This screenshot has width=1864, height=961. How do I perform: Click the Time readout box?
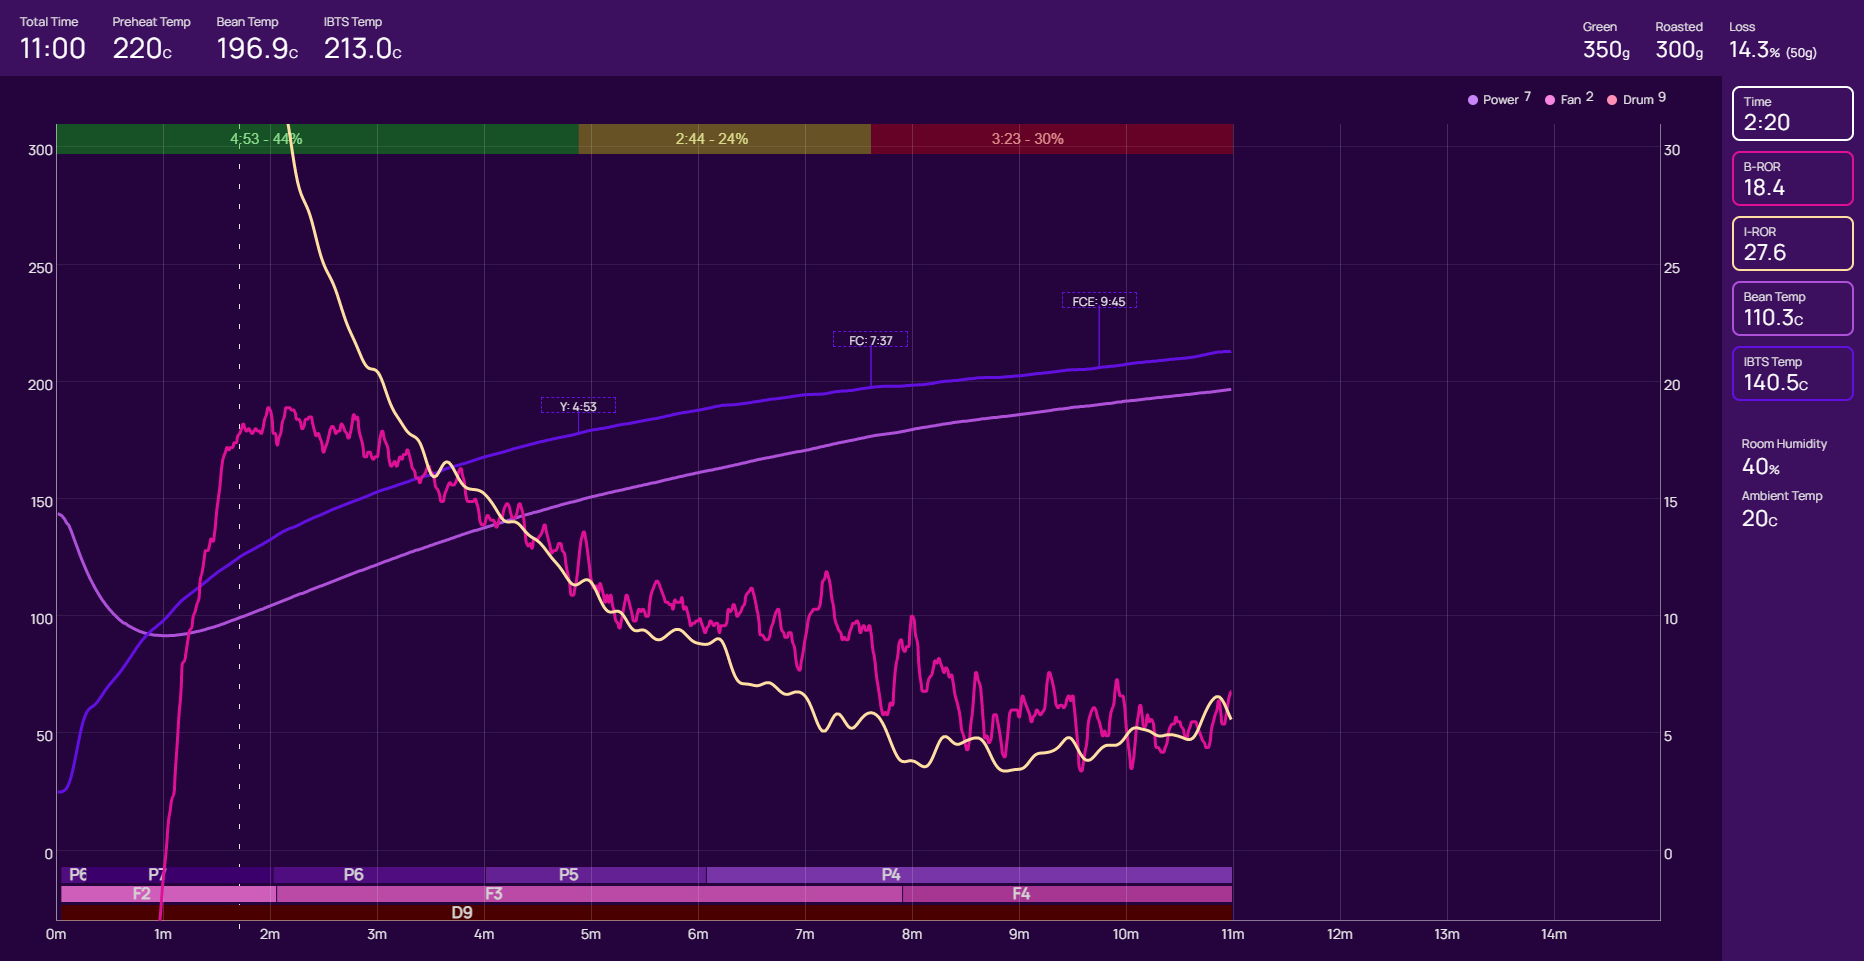pyautogui.click(x=1792, y=113)
